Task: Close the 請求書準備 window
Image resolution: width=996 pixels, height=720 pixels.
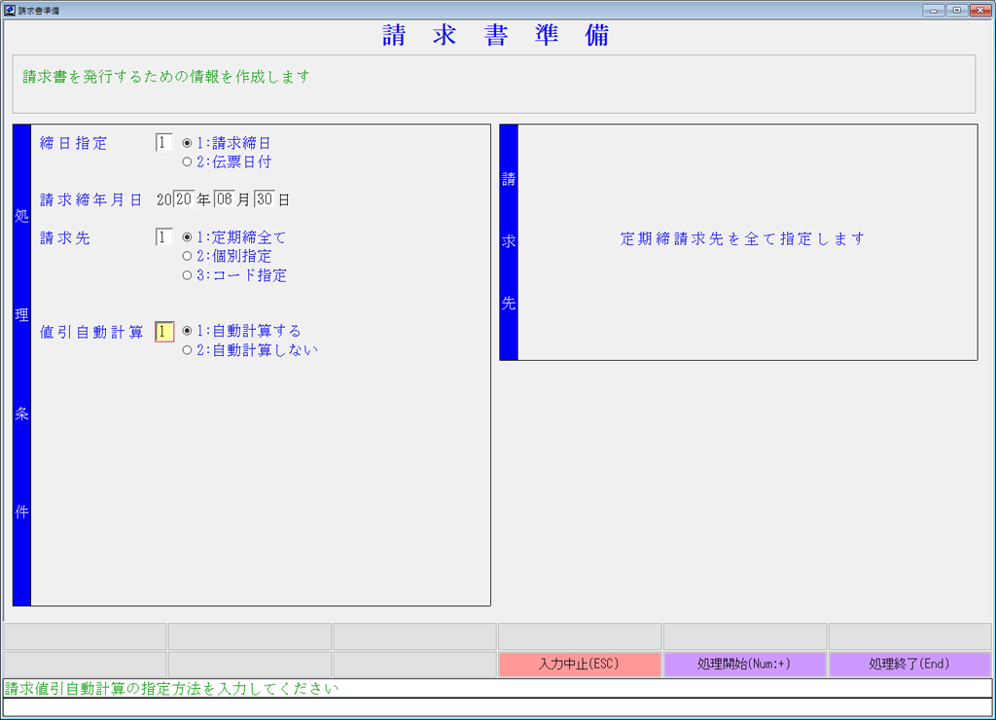Action: pos(978,9)
